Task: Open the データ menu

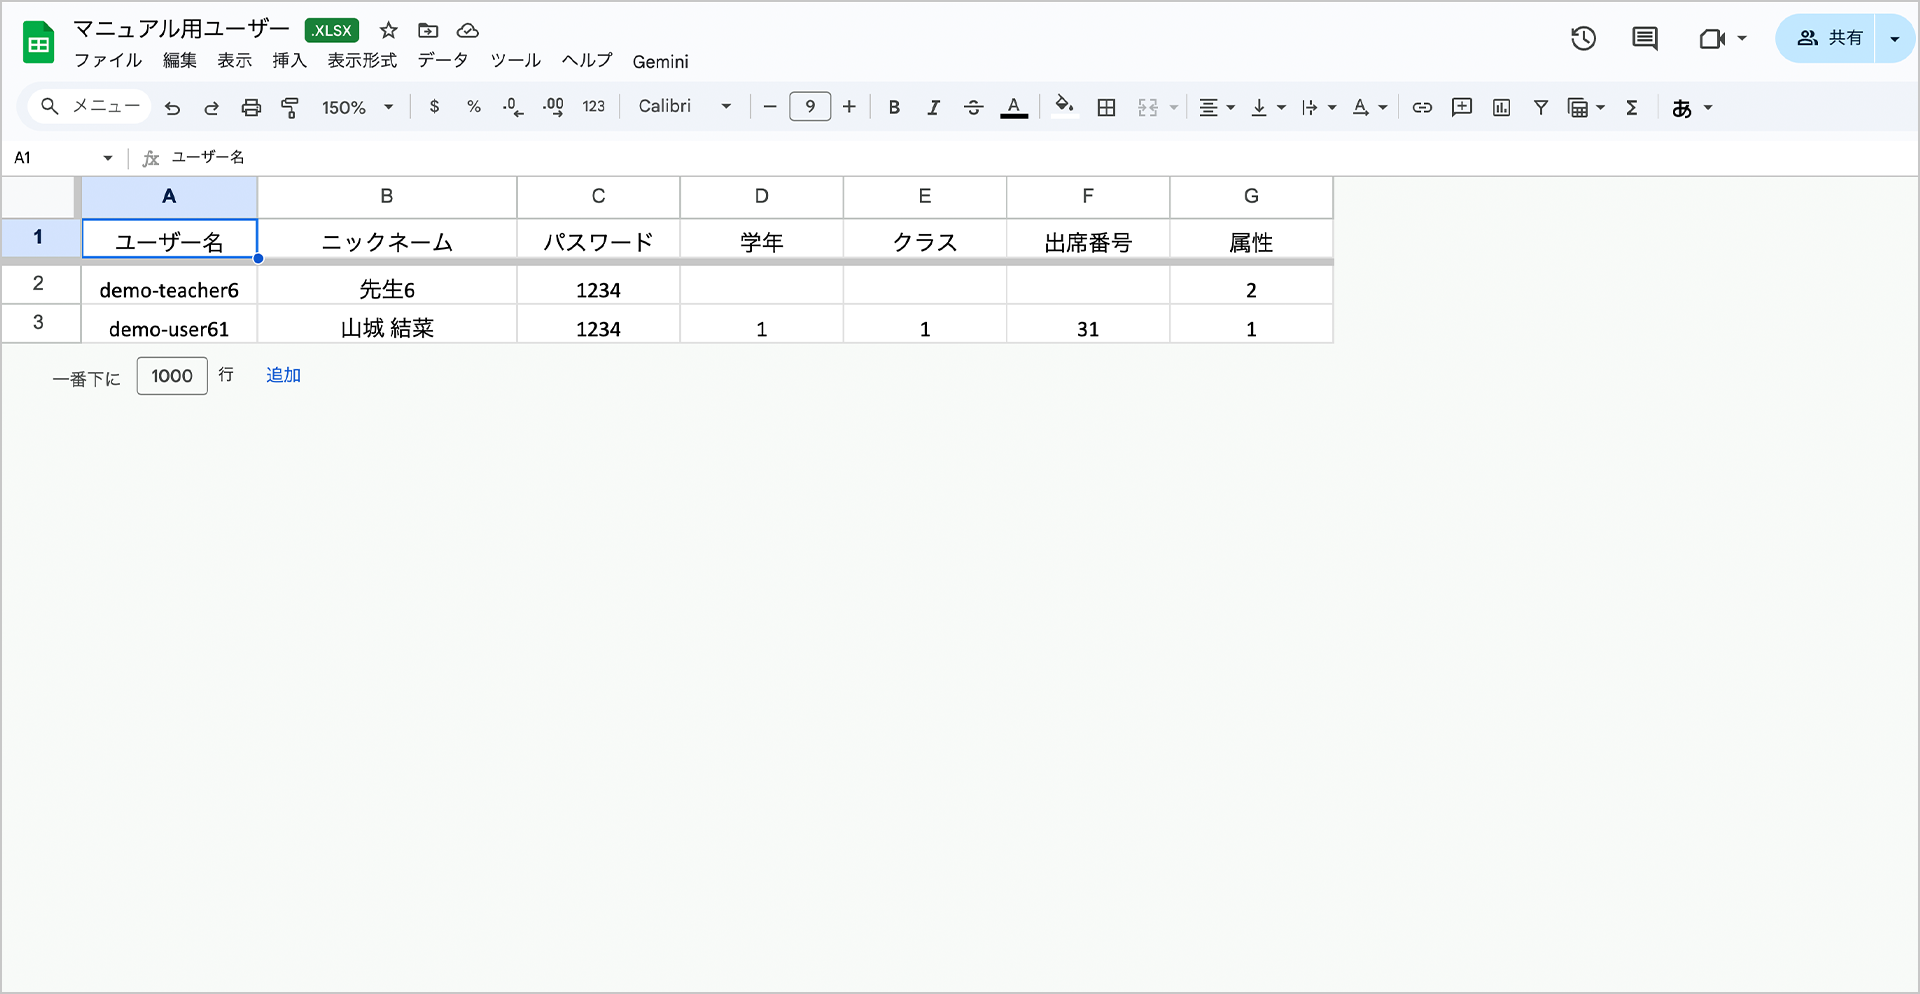Action: (x=443, y=61)
